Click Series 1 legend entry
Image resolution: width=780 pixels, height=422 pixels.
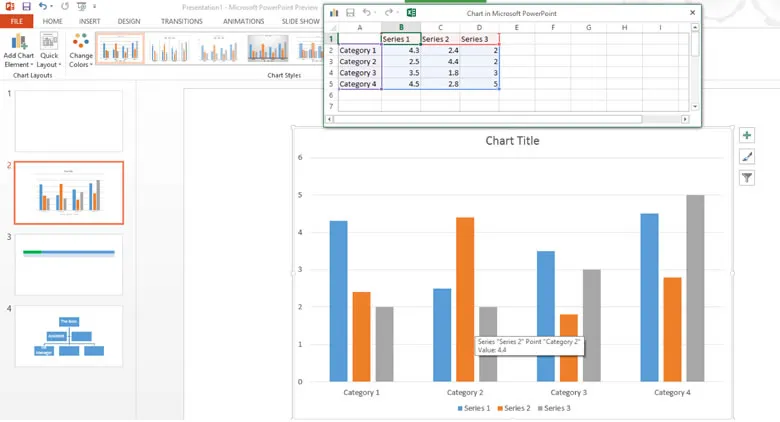pyautogui.click(x=474, y=408)
